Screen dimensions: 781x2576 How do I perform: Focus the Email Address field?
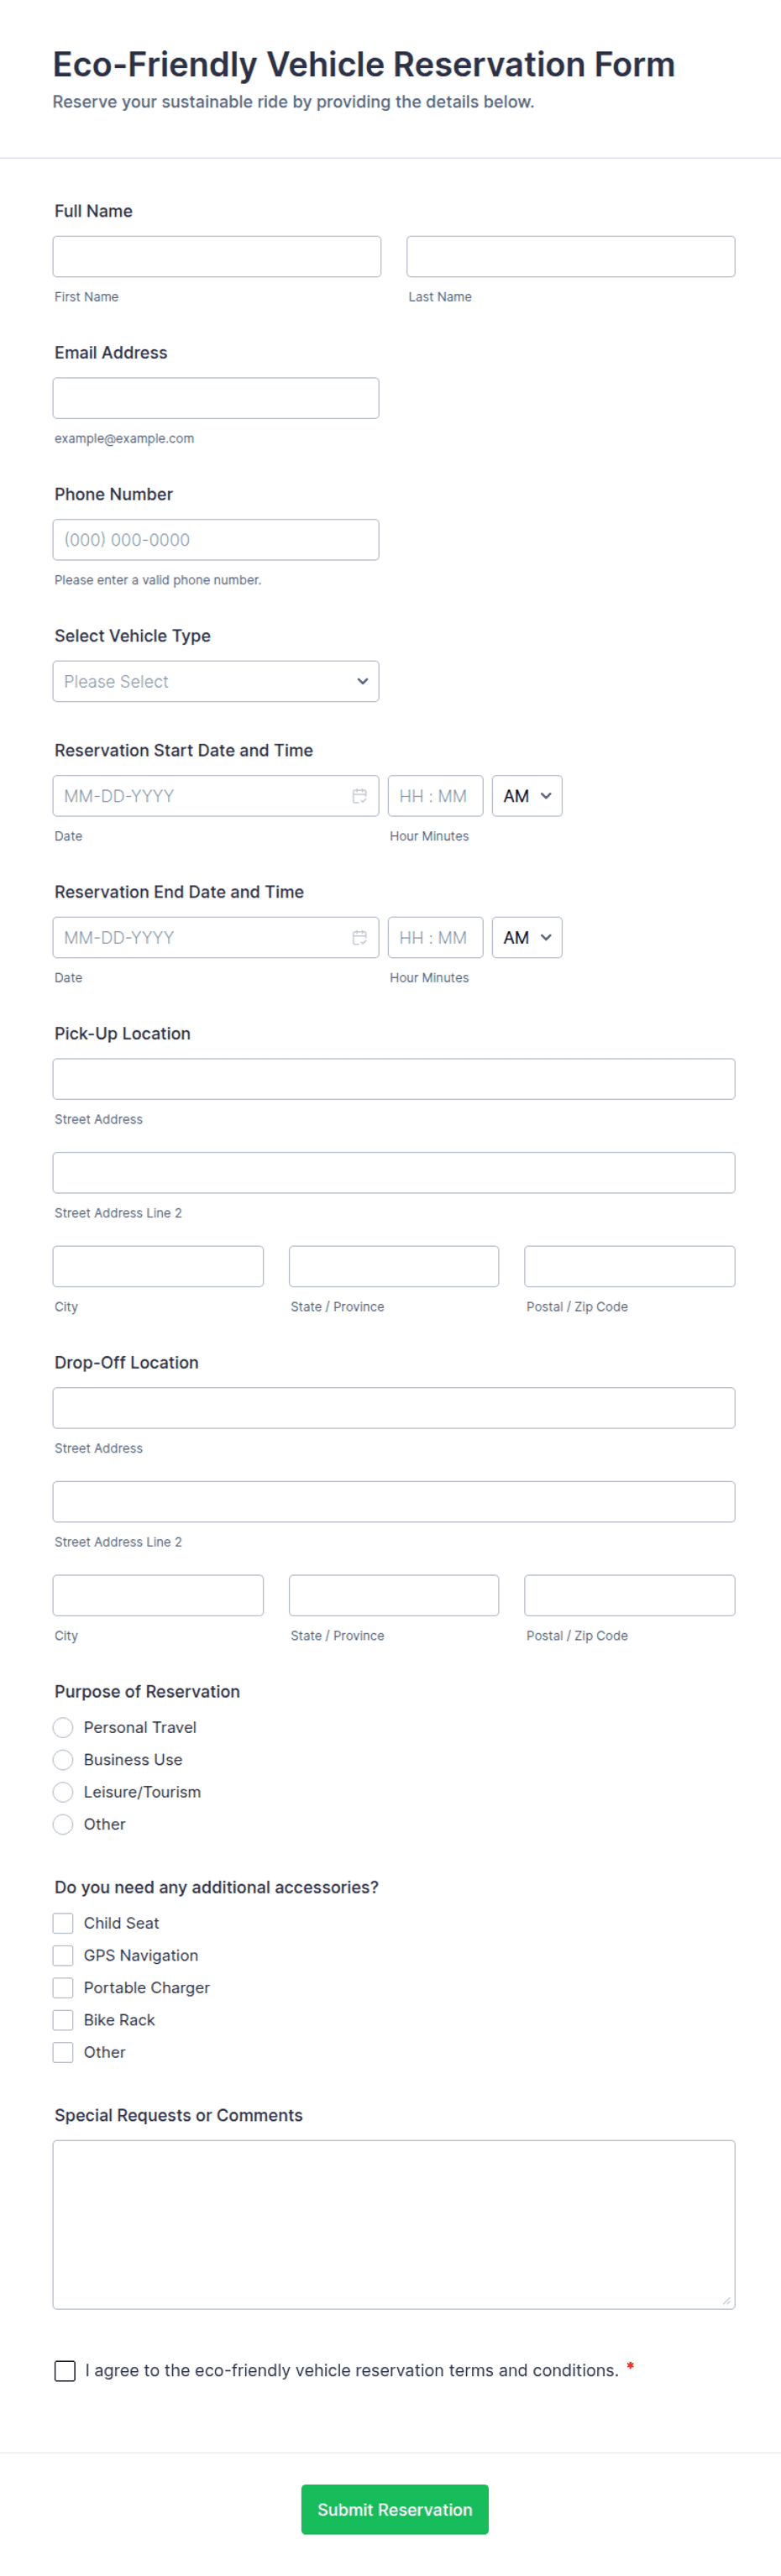(216, 398)
